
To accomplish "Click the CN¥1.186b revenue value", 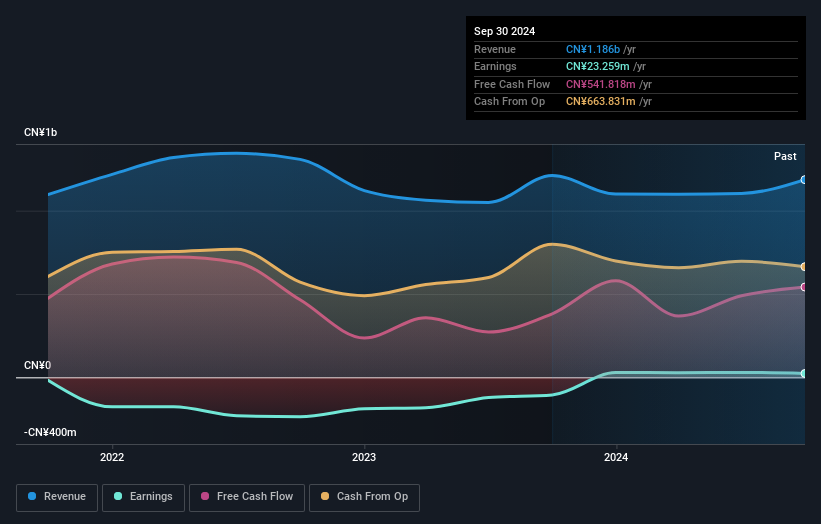I will coord(593,49).
